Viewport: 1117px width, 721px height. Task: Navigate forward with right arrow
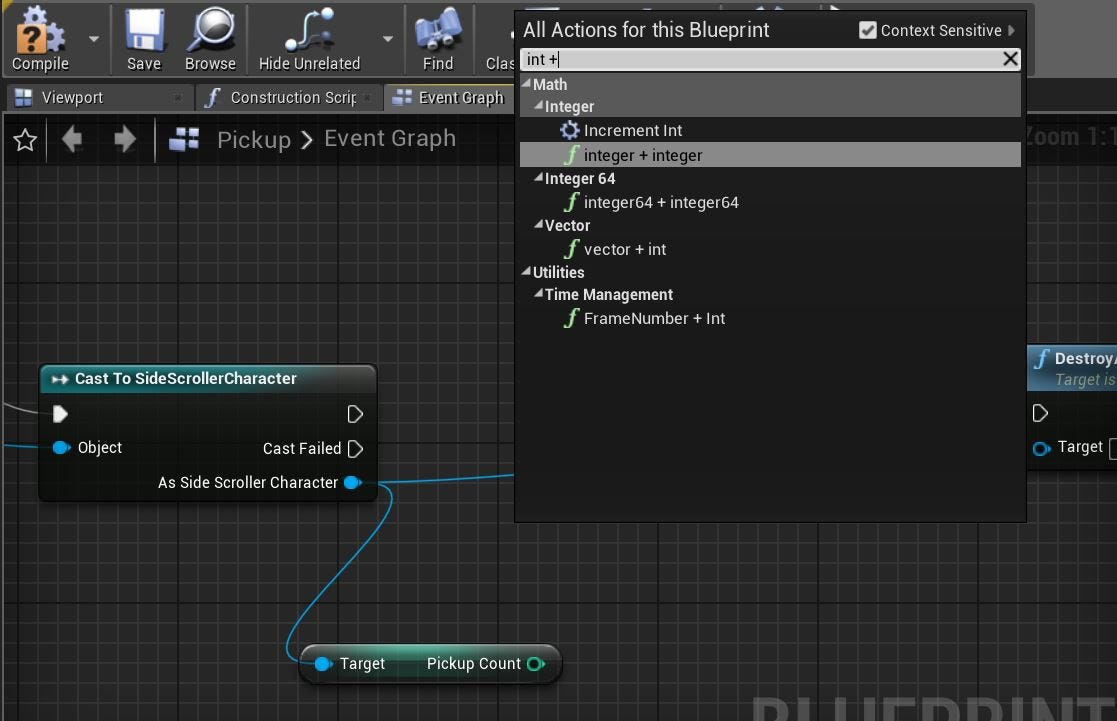coord(125,139)
